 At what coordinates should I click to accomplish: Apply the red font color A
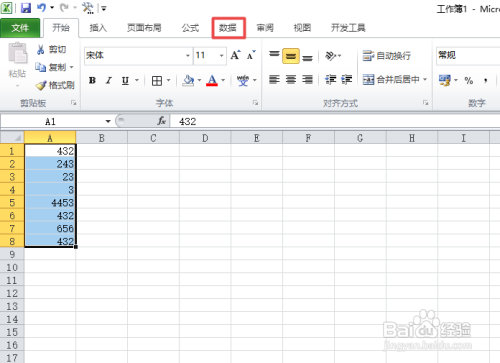pyautogui.click(x=212, y=80)
